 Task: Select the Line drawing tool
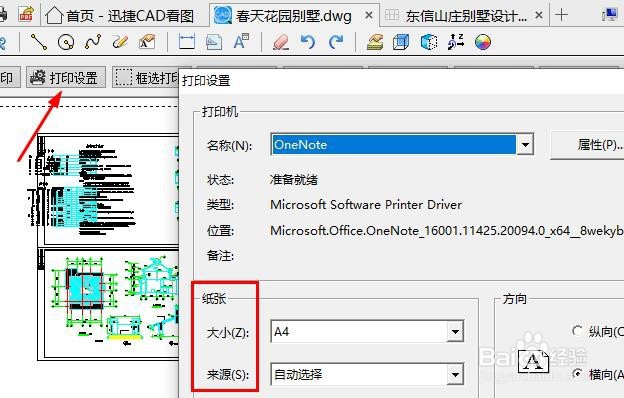(x=39, y=42)
